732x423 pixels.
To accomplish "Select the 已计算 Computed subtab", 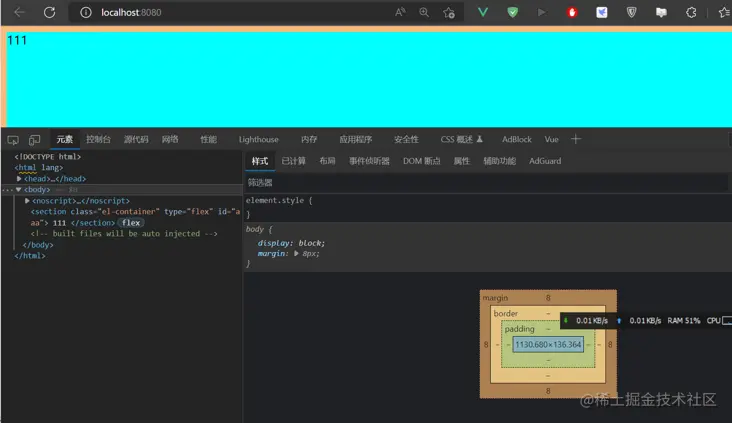I will (294, 161).
